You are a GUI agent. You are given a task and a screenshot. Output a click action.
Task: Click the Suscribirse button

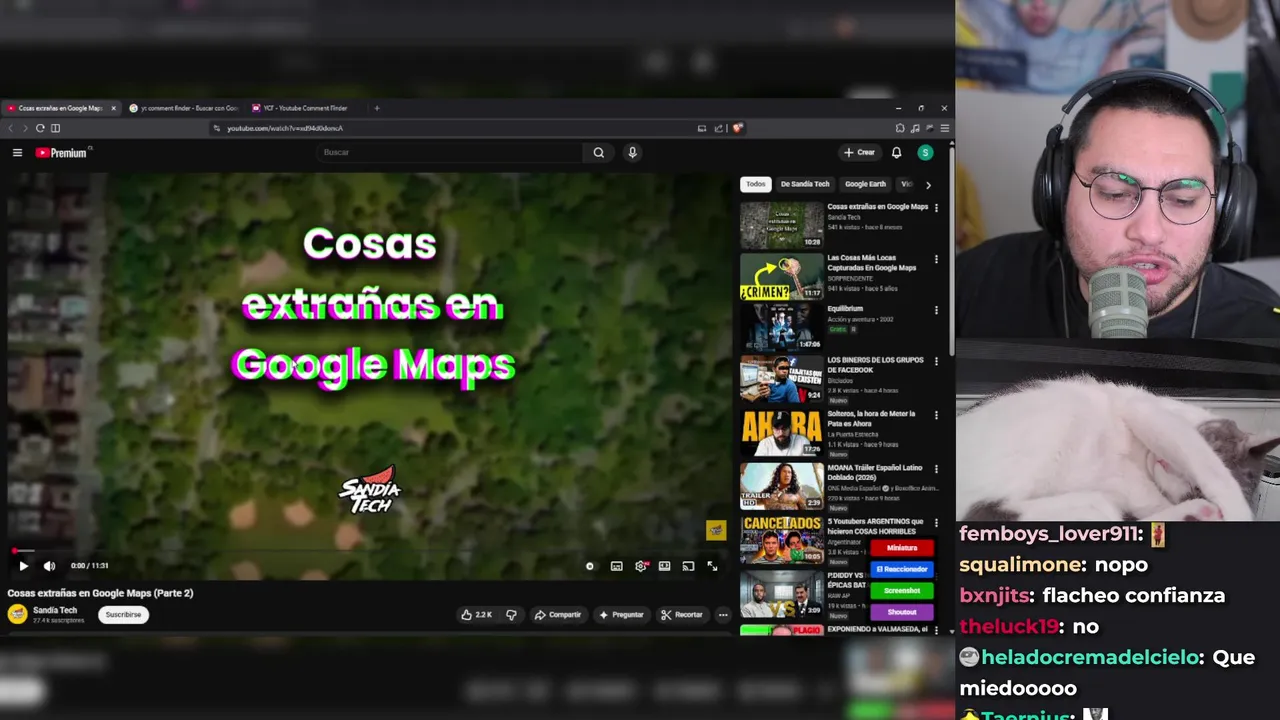click(x=123, y=615)
